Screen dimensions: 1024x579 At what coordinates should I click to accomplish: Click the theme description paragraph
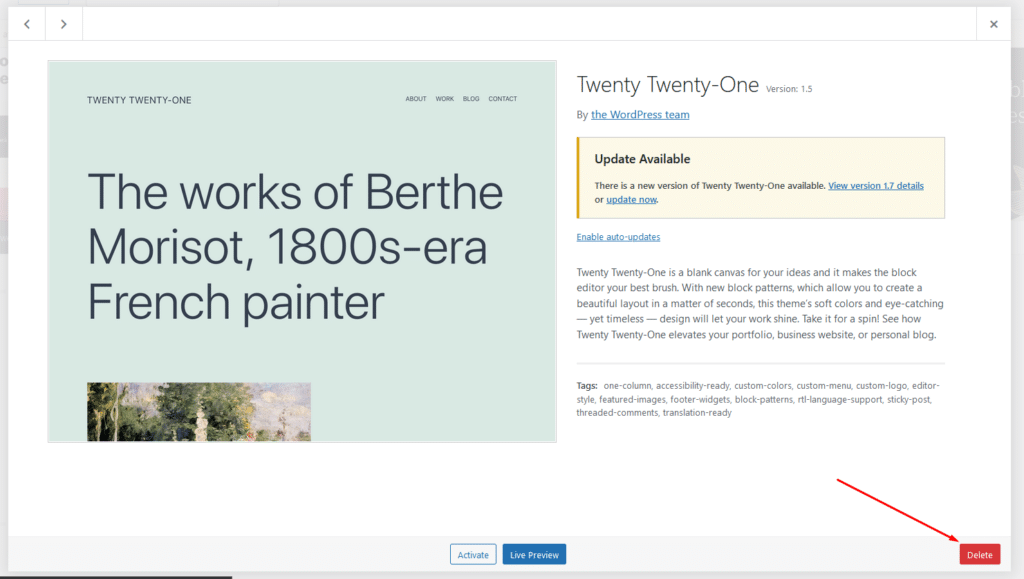pos(760,304)
